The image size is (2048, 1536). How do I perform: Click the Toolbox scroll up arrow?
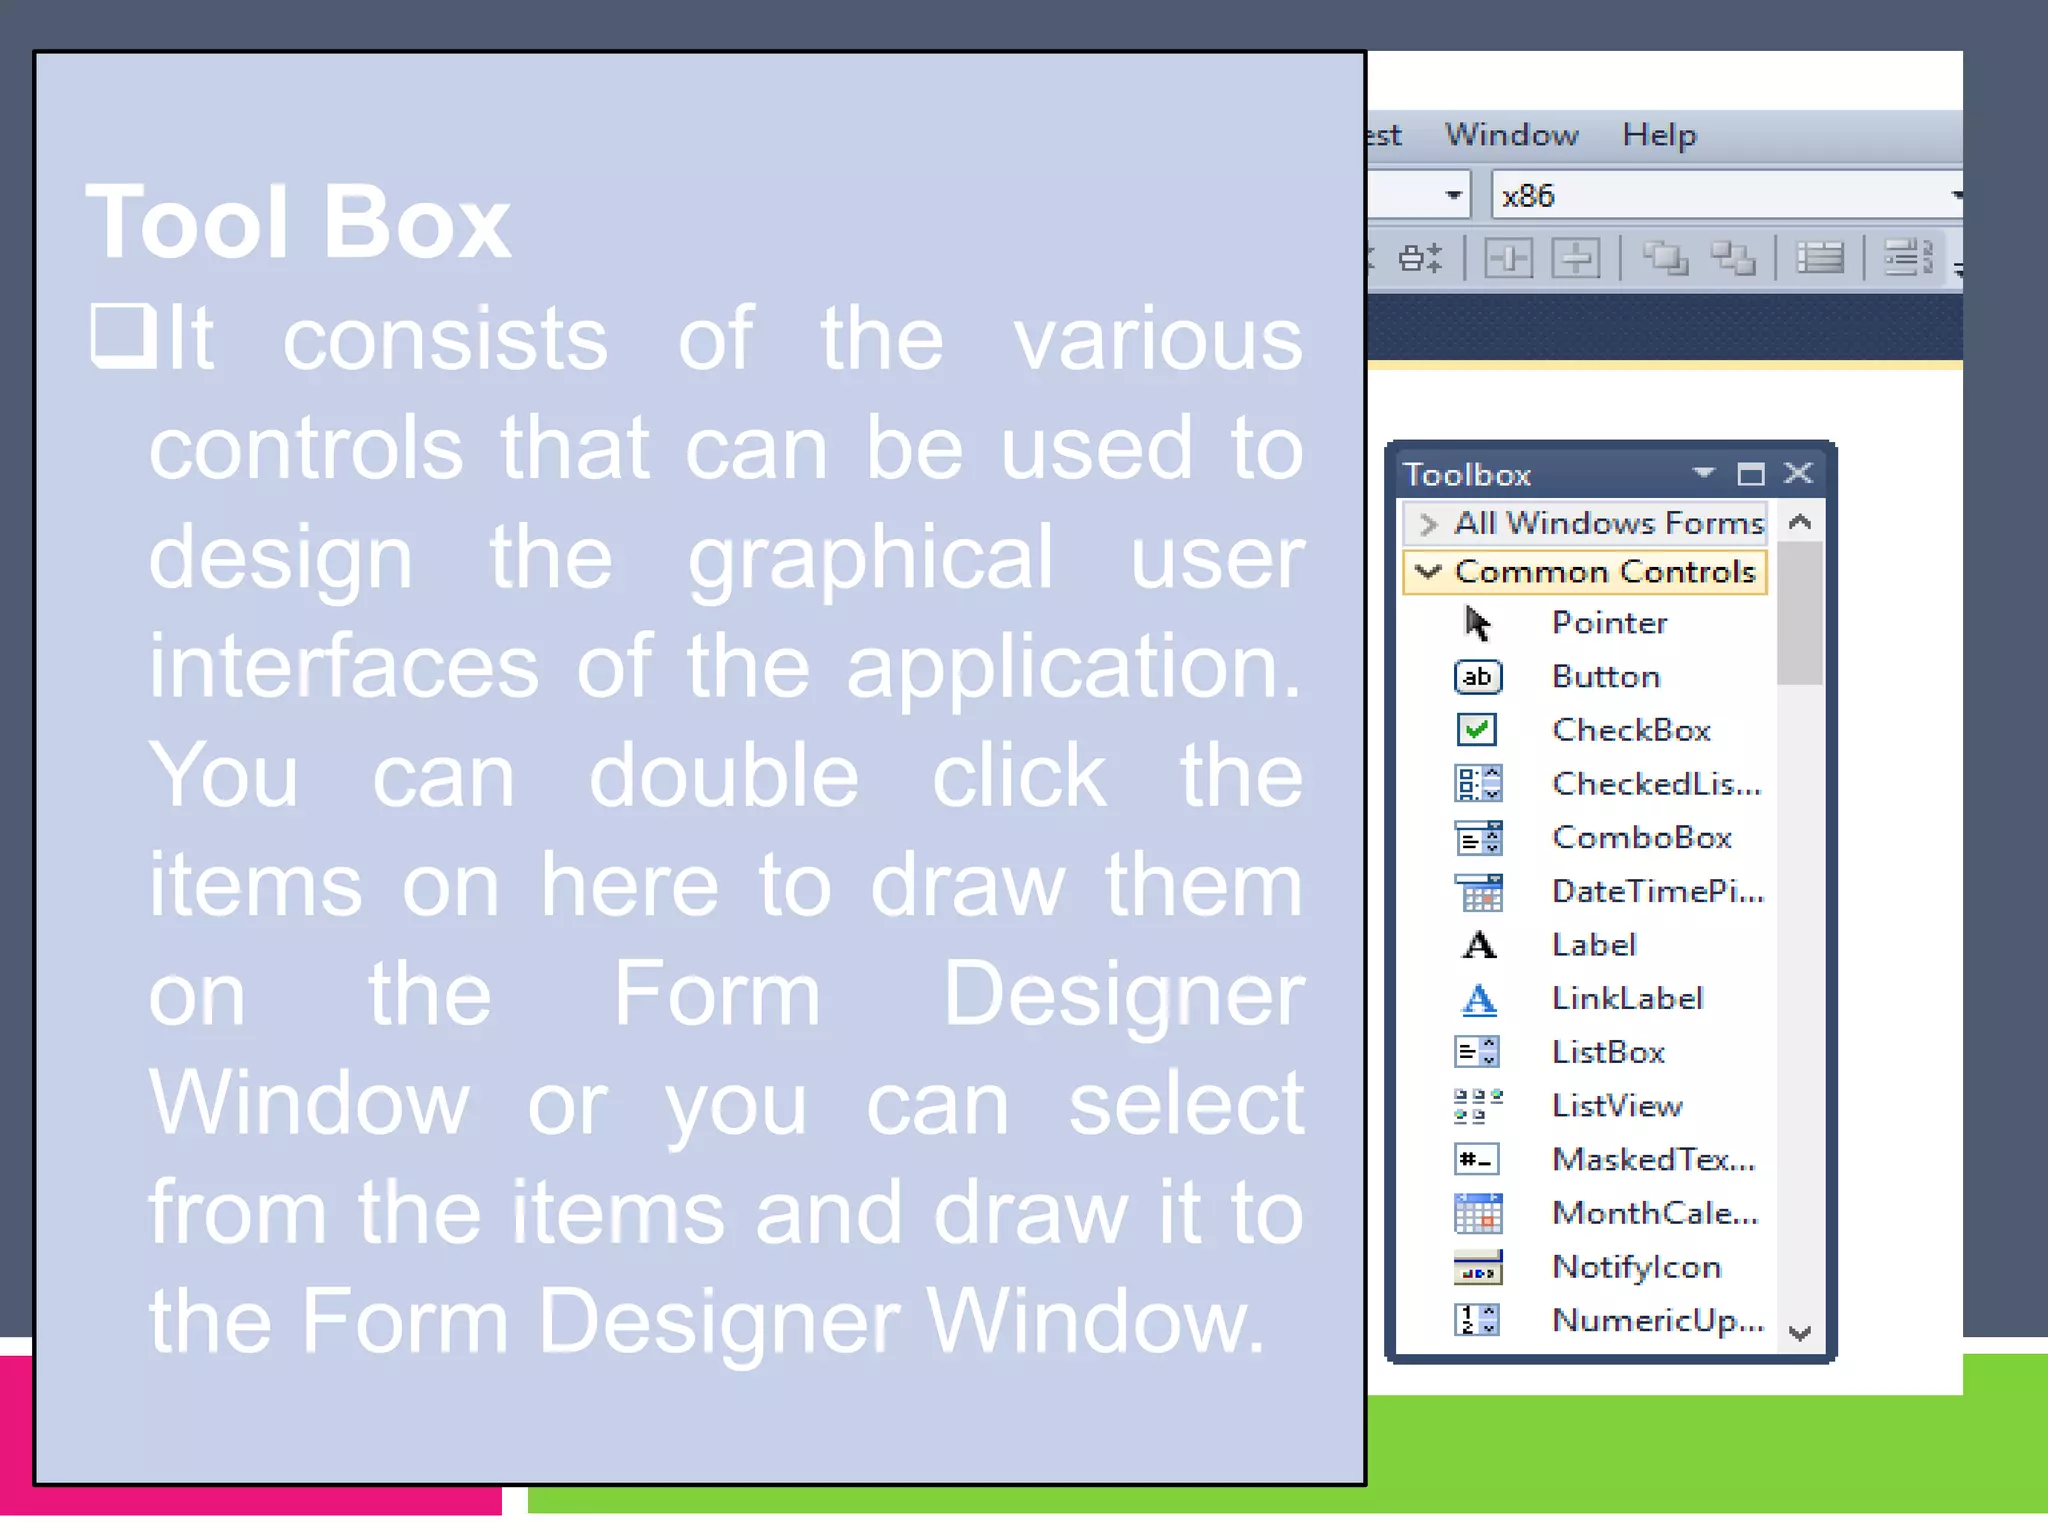coord(1800,522)
